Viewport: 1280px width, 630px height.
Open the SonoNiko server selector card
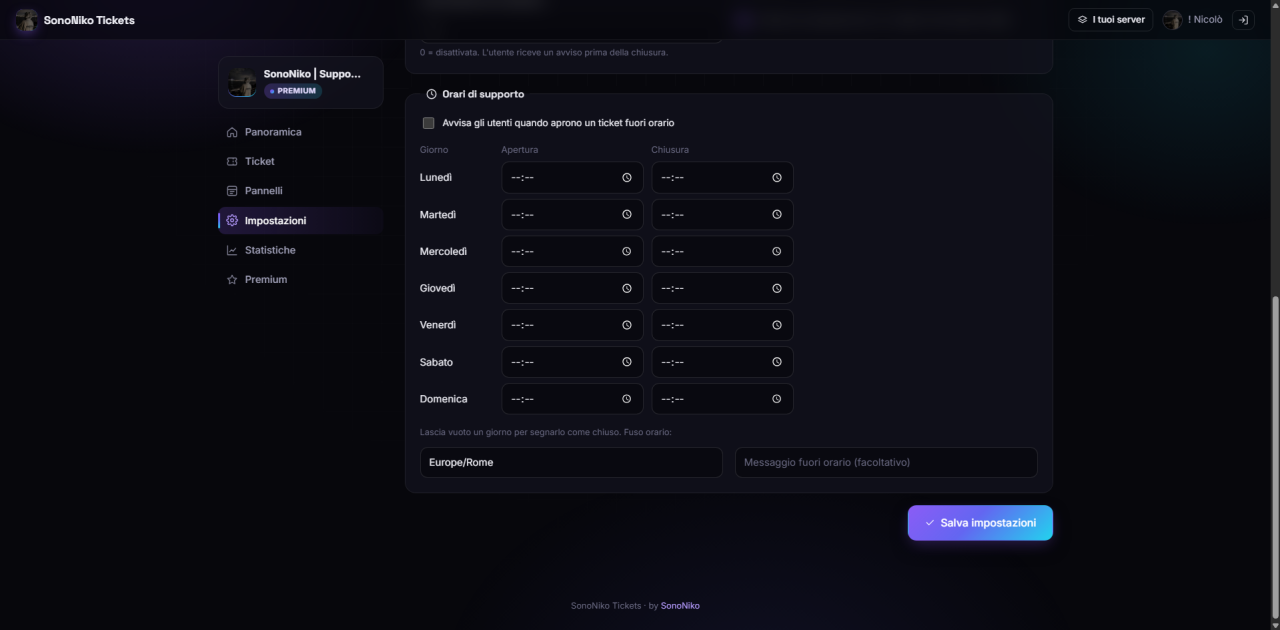point(301,82)
